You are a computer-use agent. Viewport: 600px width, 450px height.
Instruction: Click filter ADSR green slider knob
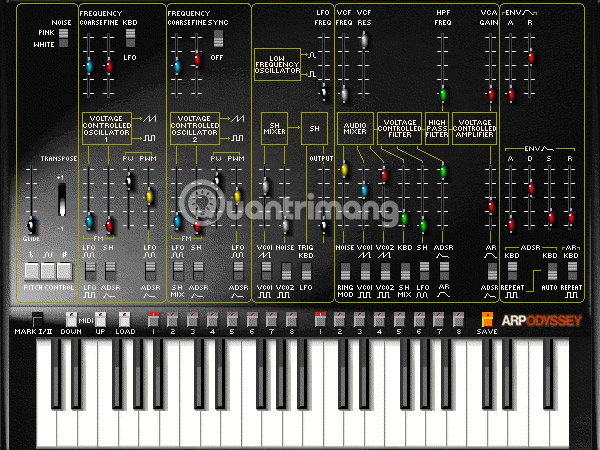pyautogui.click(x=443, y=171)
